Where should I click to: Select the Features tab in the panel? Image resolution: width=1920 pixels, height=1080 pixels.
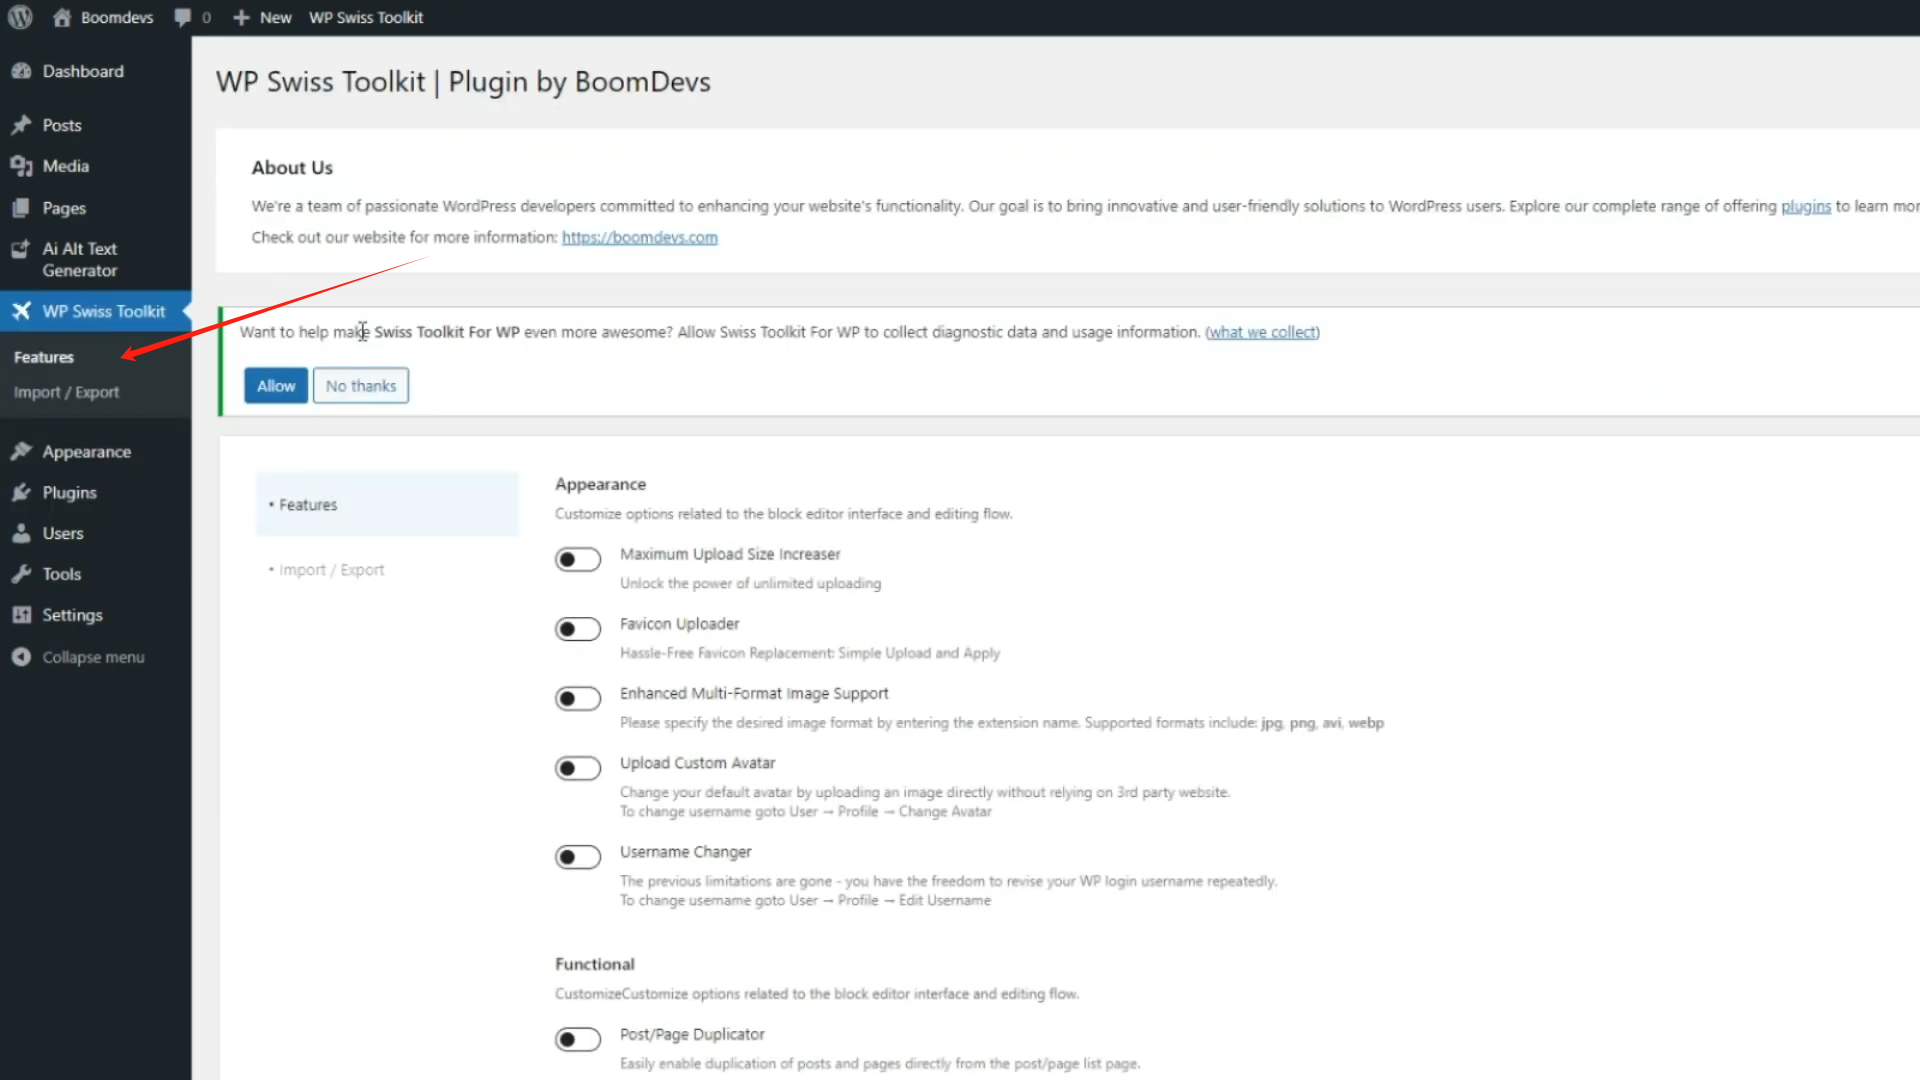[308, 505]
